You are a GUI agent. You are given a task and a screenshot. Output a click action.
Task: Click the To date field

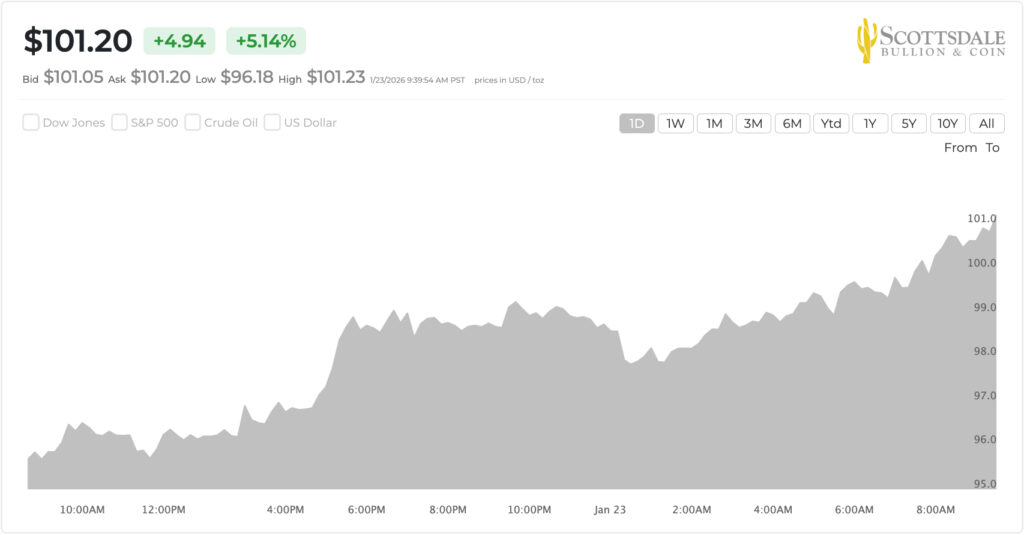coord(992,147)
